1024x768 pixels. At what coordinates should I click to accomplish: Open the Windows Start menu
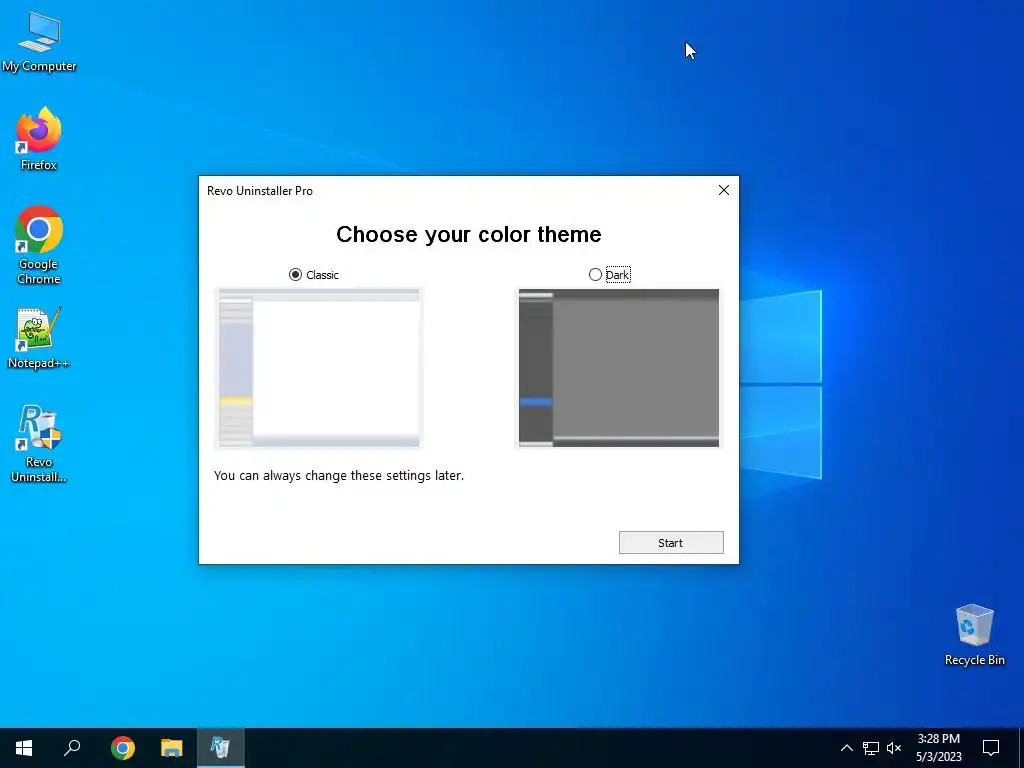24,748
